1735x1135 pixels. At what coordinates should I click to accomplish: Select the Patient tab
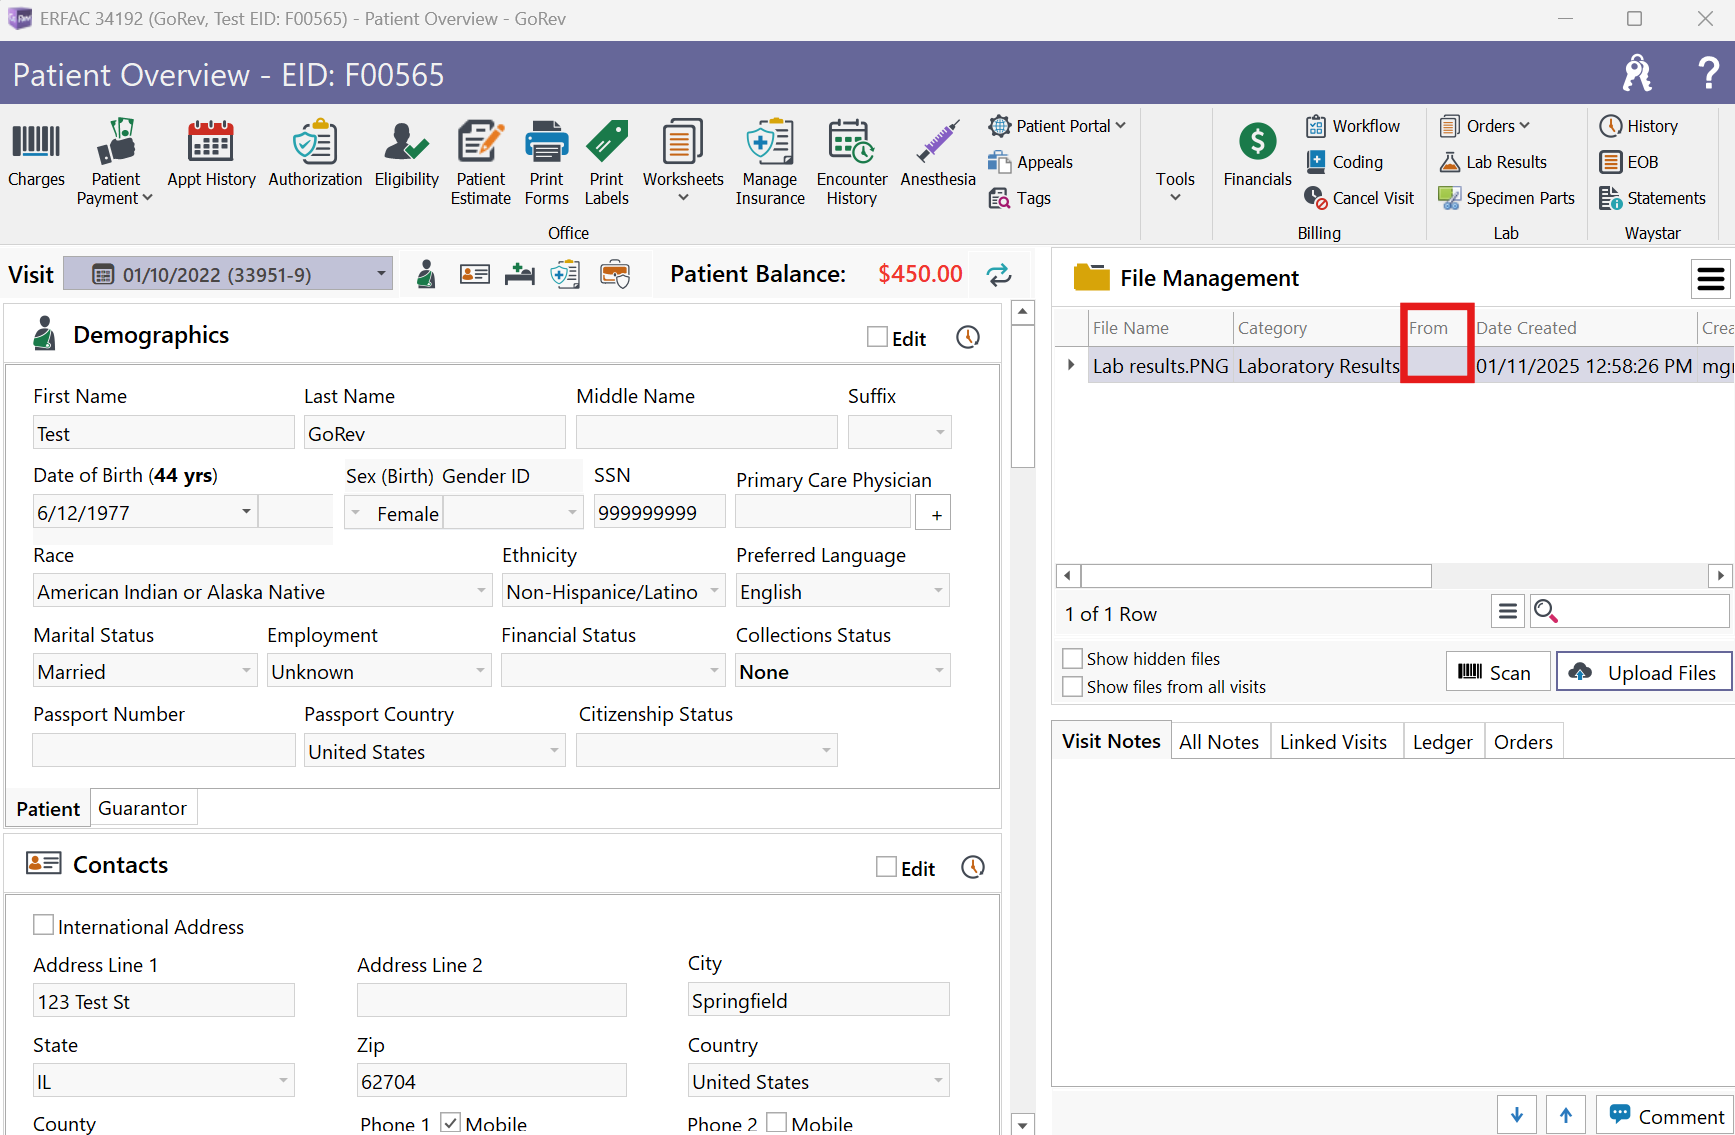point(48,808)
